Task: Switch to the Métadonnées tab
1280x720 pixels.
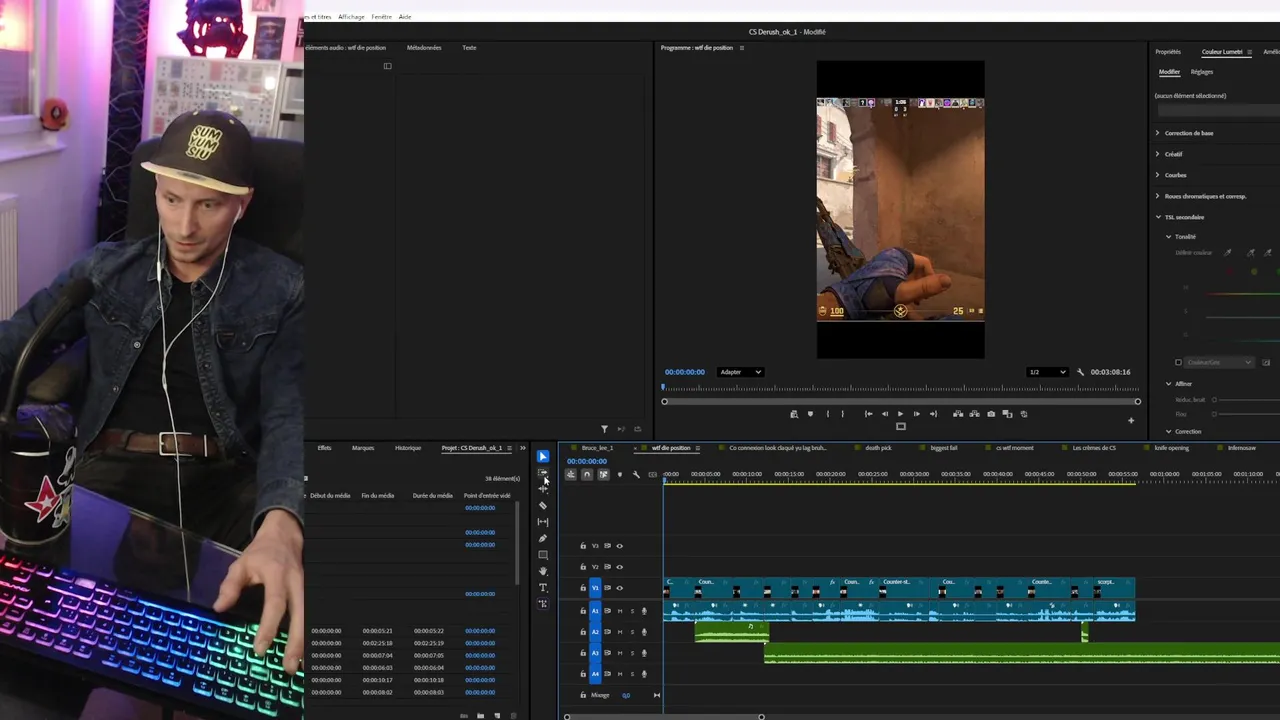Action: point(424,48)
